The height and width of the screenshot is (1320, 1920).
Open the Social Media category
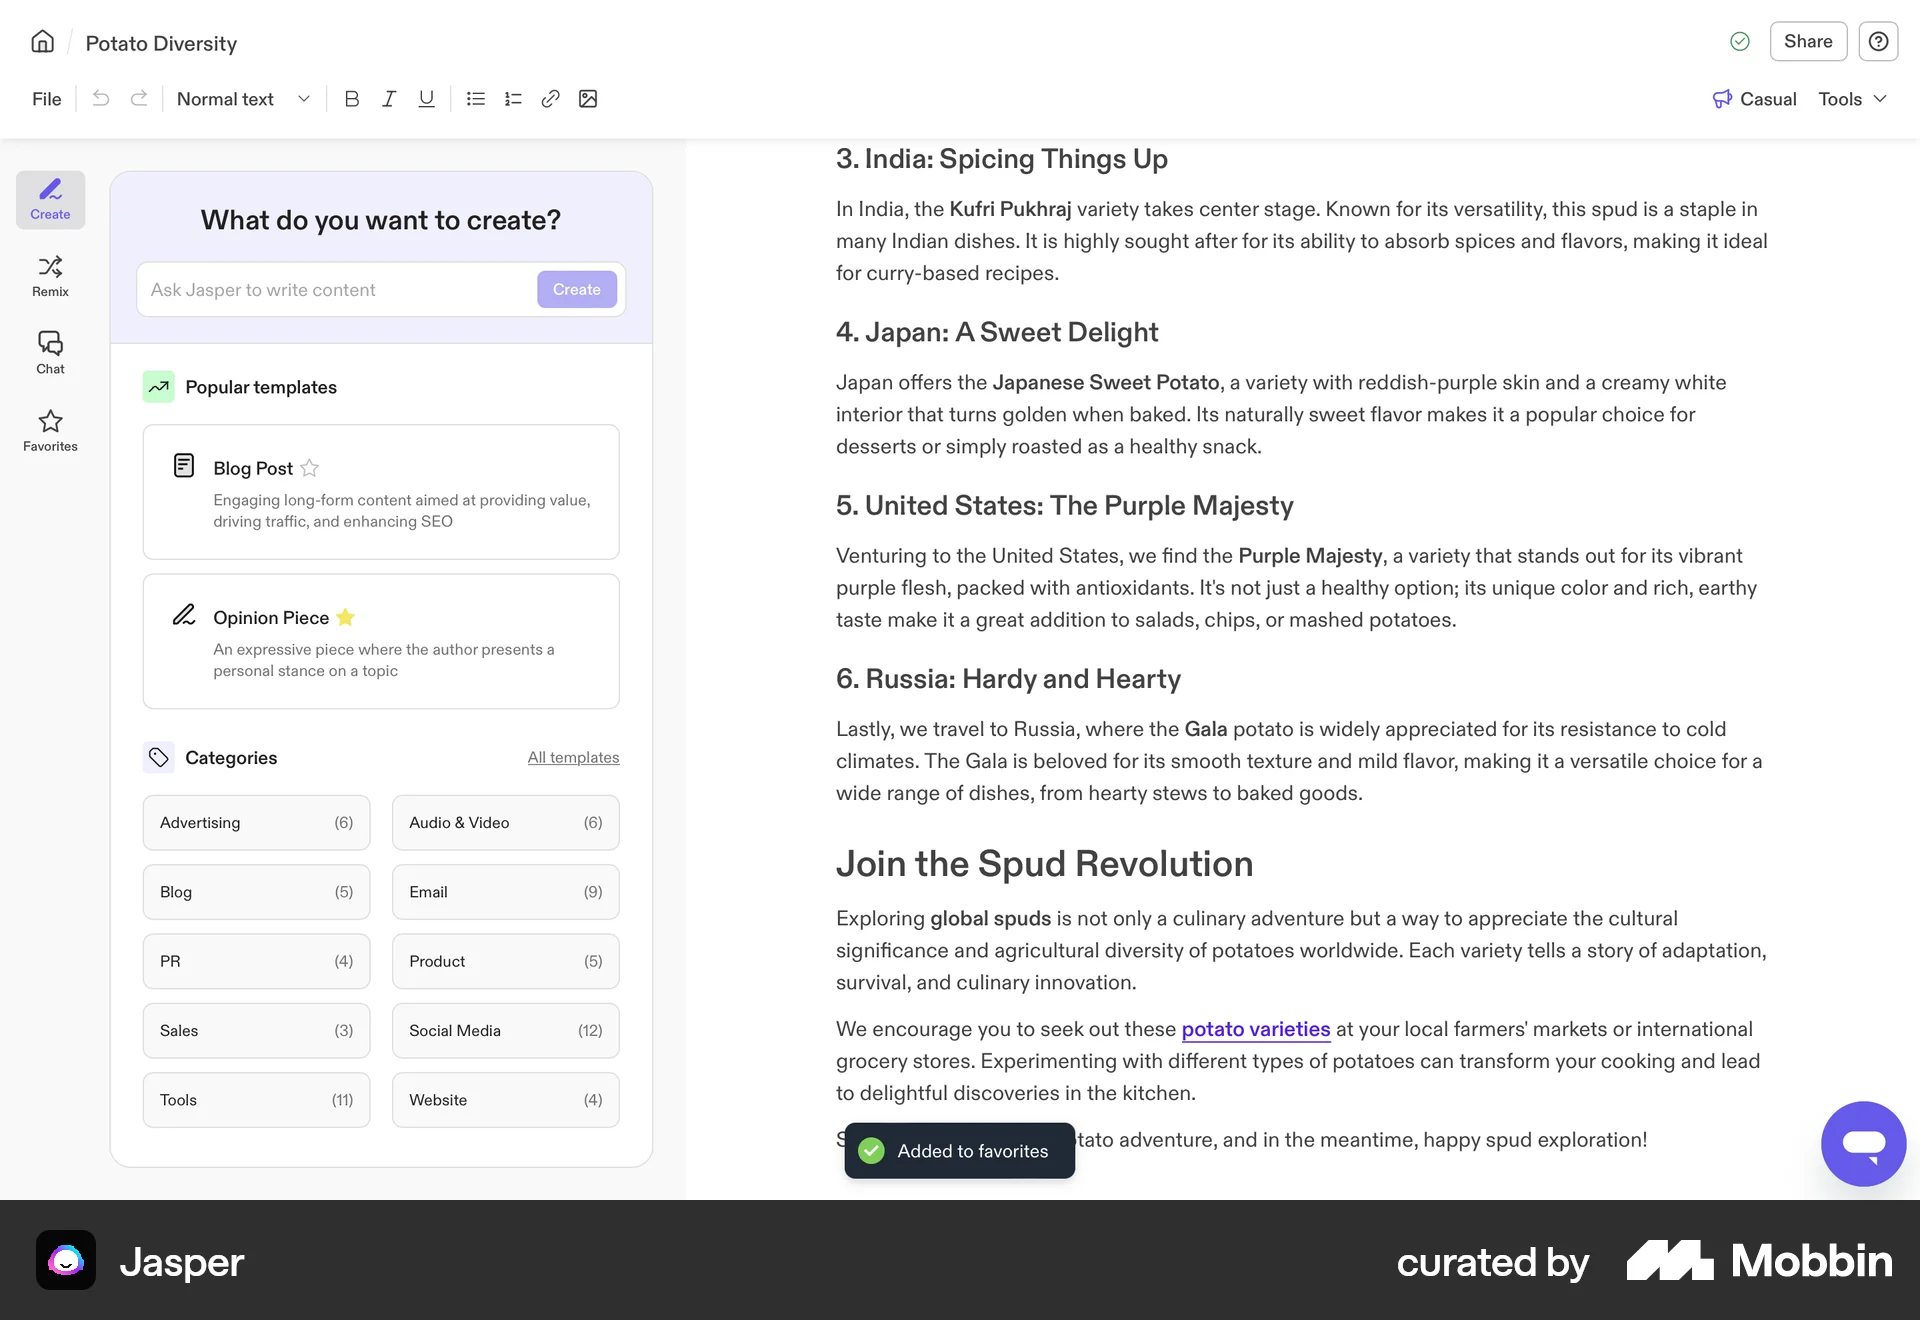click(x=505, y=1030)
